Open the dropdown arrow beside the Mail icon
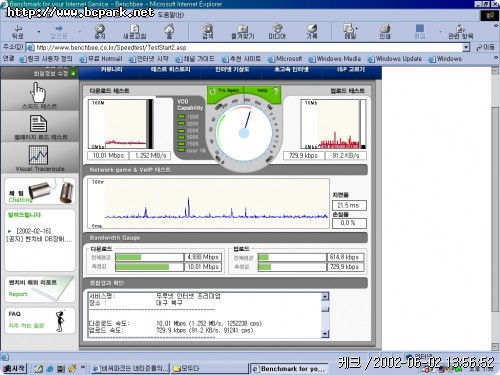 coord(357,29)
